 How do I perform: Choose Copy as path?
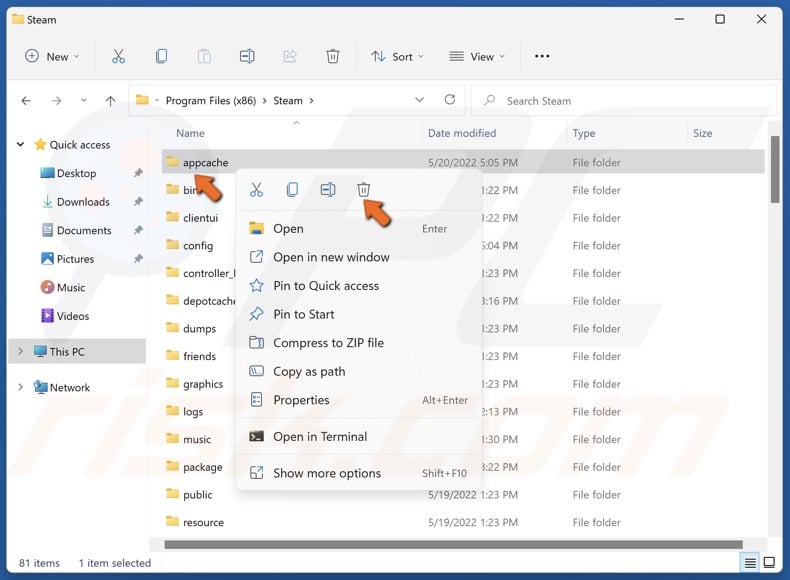[359, 372]
